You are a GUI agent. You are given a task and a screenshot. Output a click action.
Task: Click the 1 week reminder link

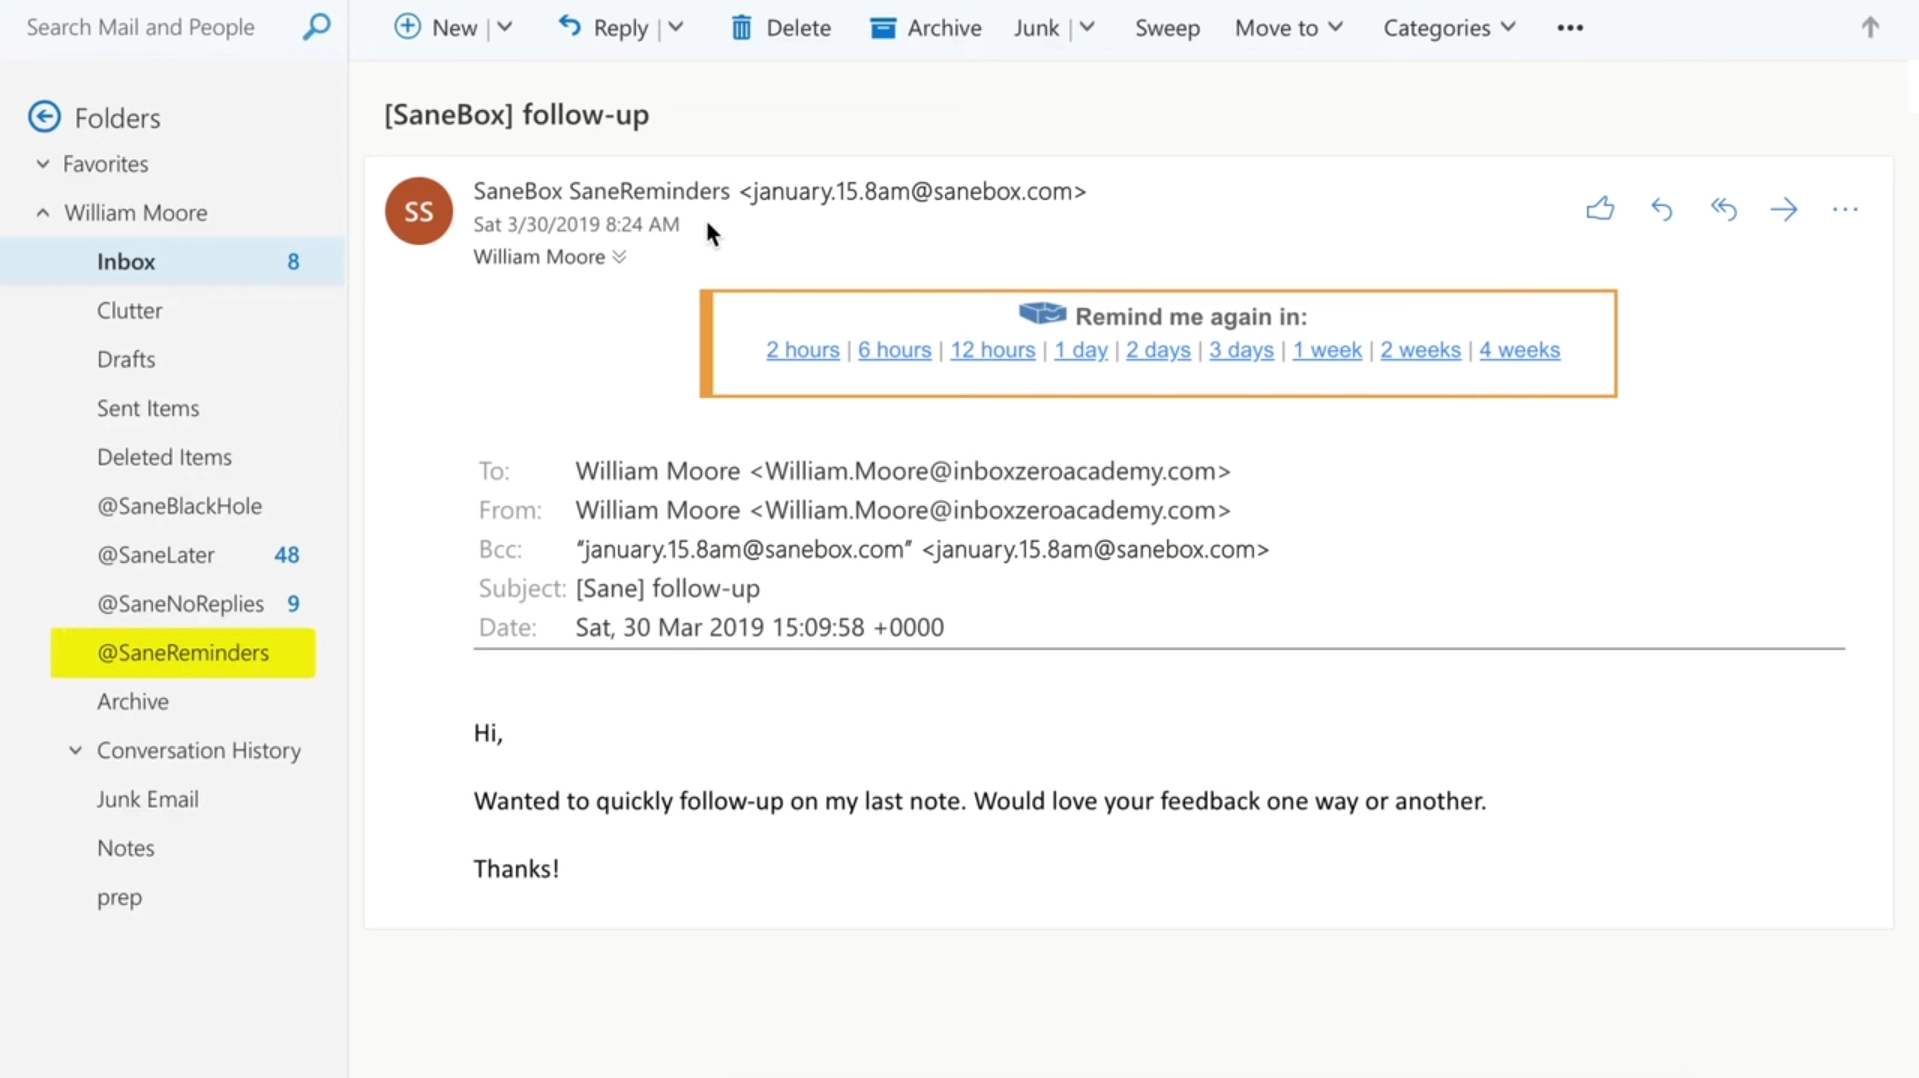1327,350
